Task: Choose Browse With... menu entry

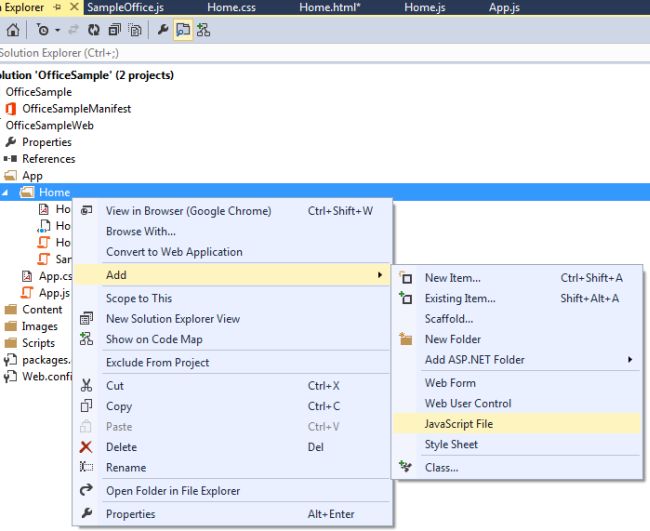Action: [x=232, y=231]
